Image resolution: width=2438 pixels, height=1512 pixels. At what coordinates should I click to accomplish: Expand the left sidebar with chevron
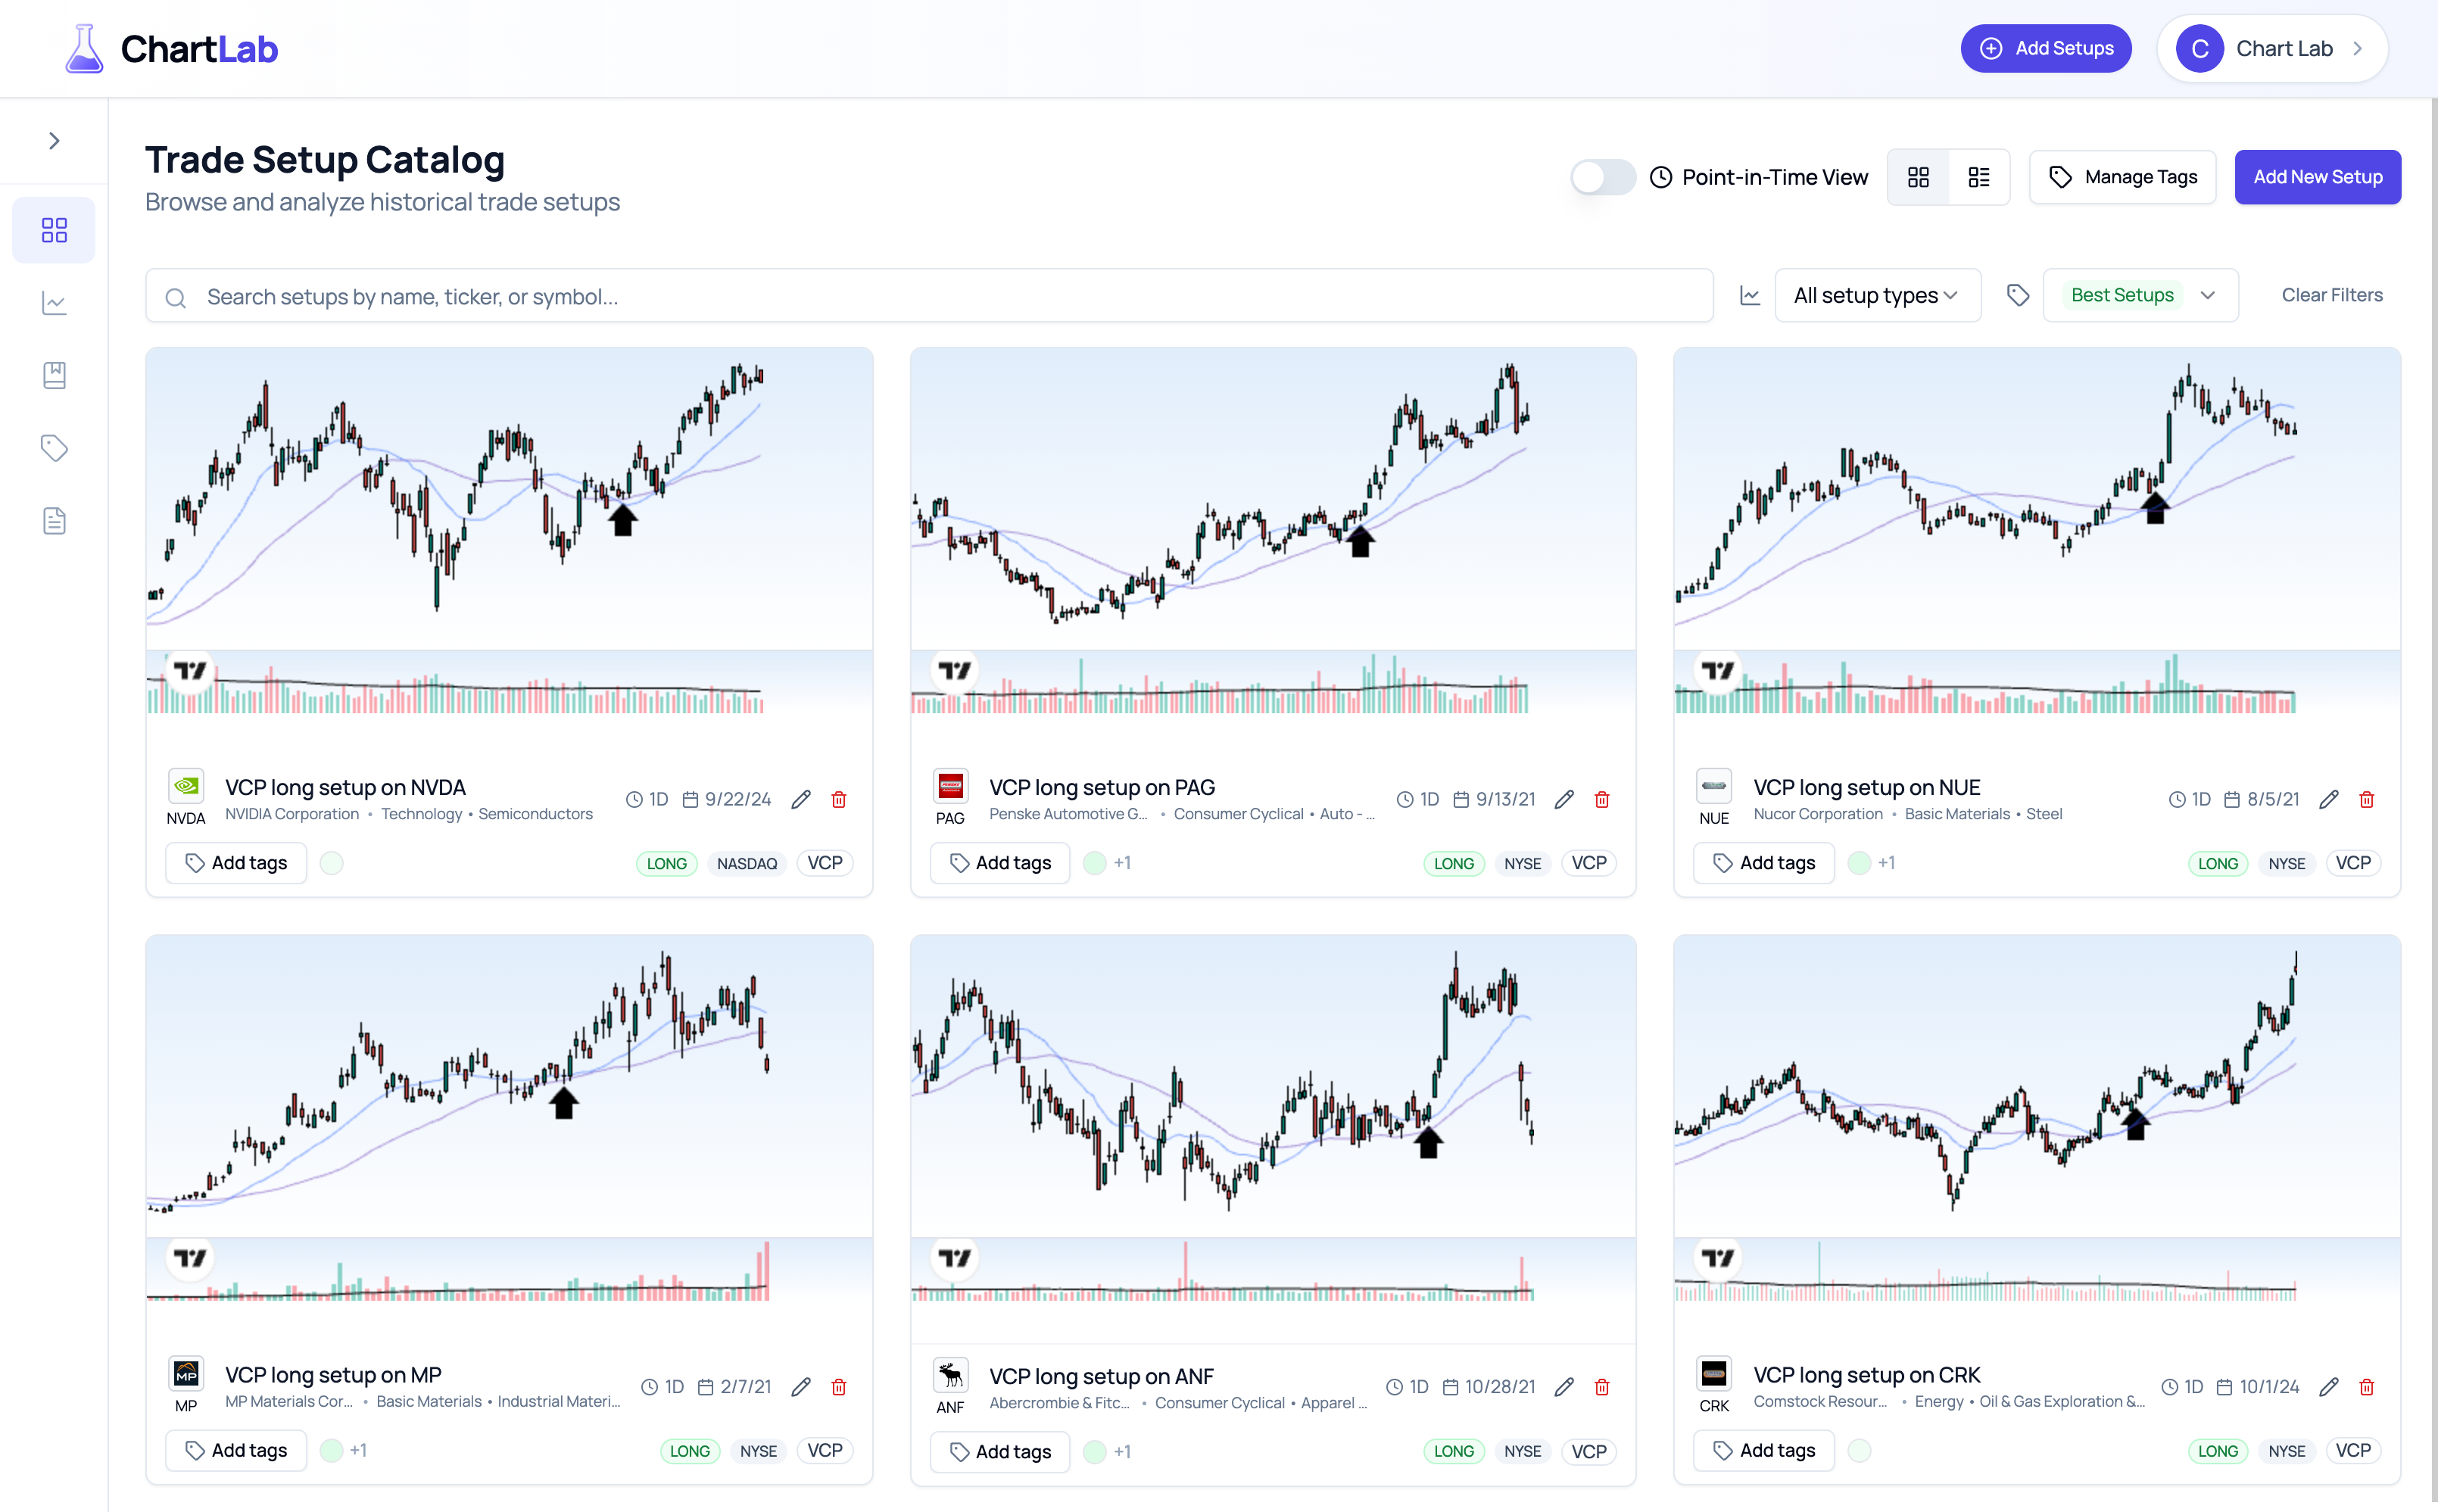coord(54,141)
